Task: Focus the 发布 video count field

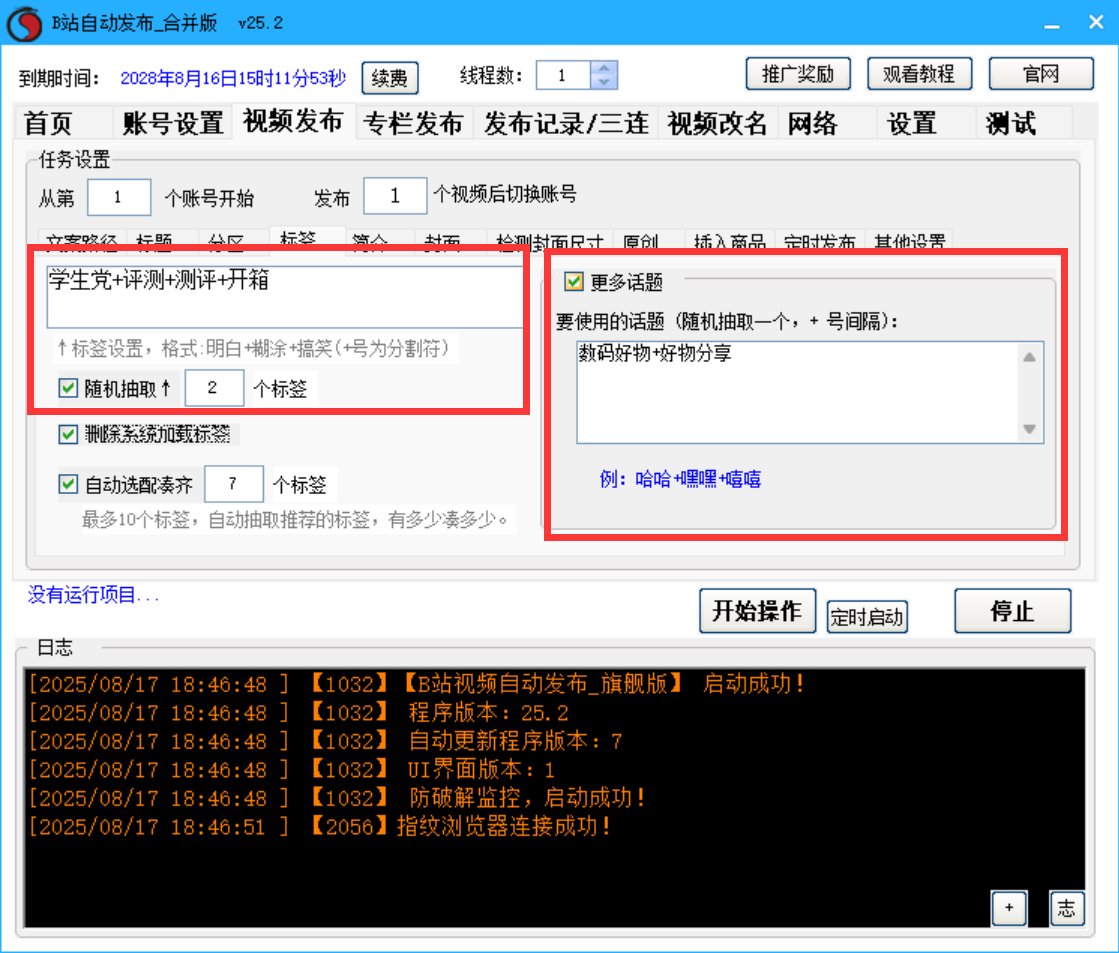Action: 395,196
